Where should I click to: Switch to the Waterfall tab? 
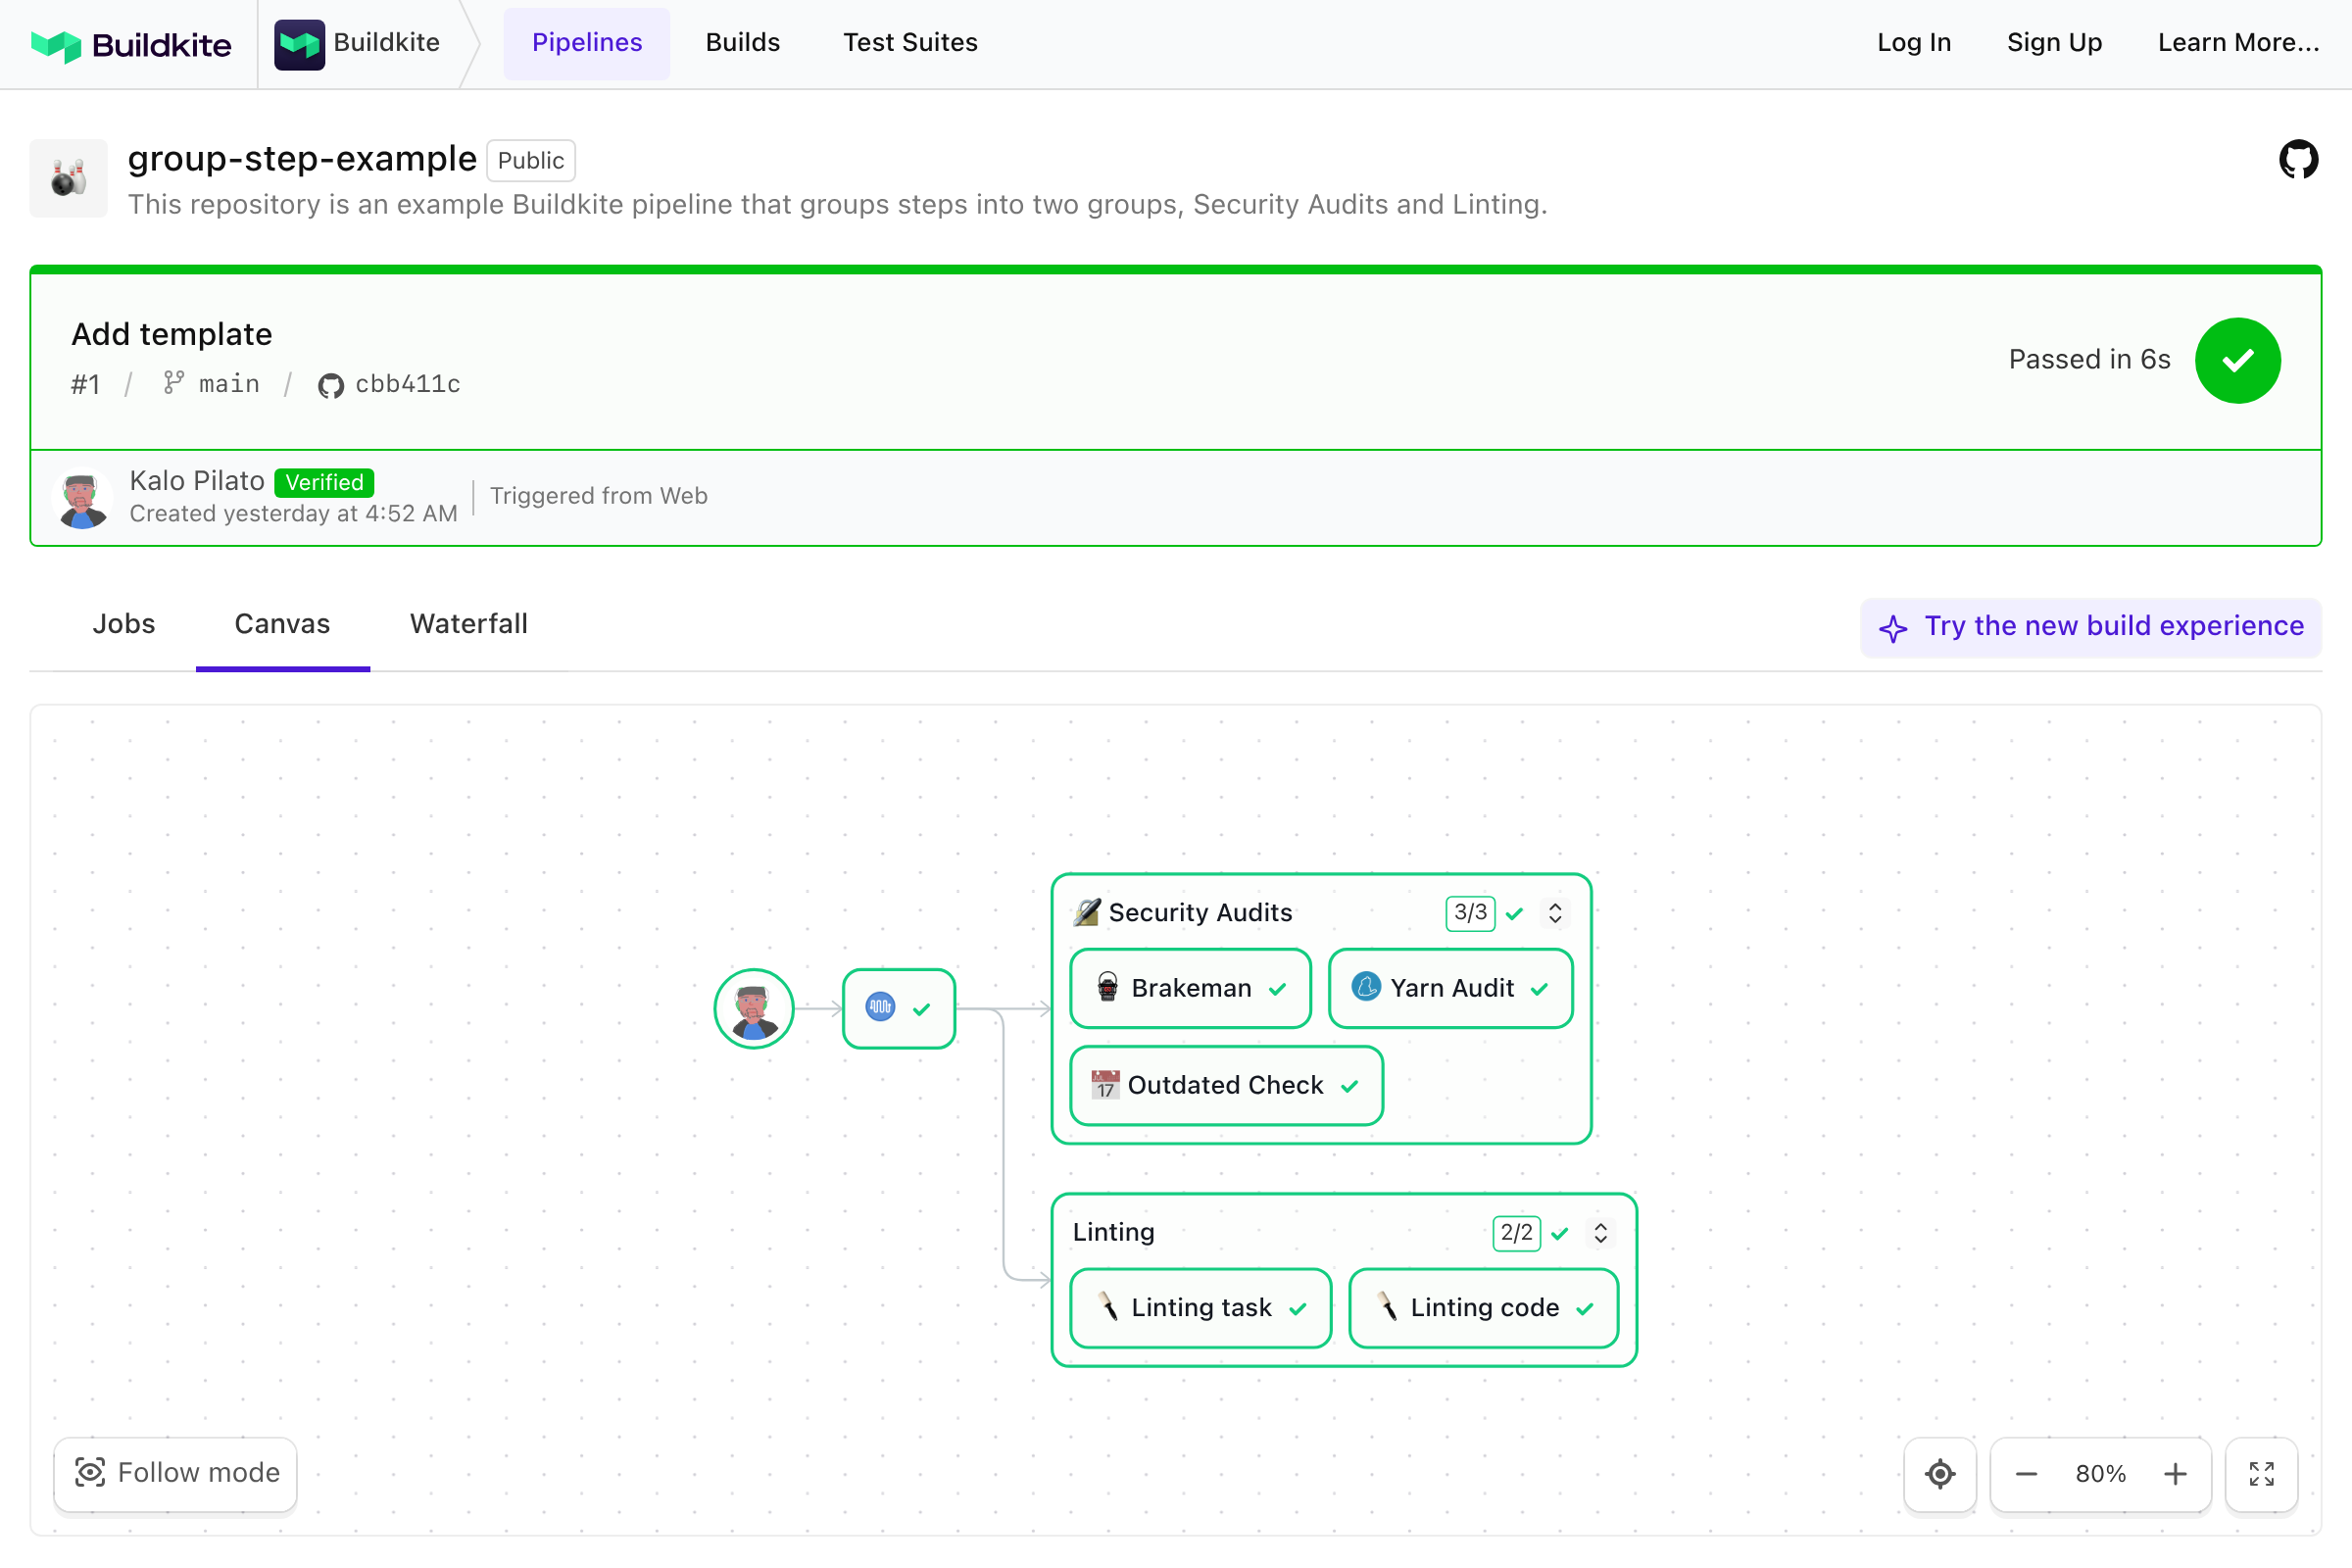(x=468, y=624)
